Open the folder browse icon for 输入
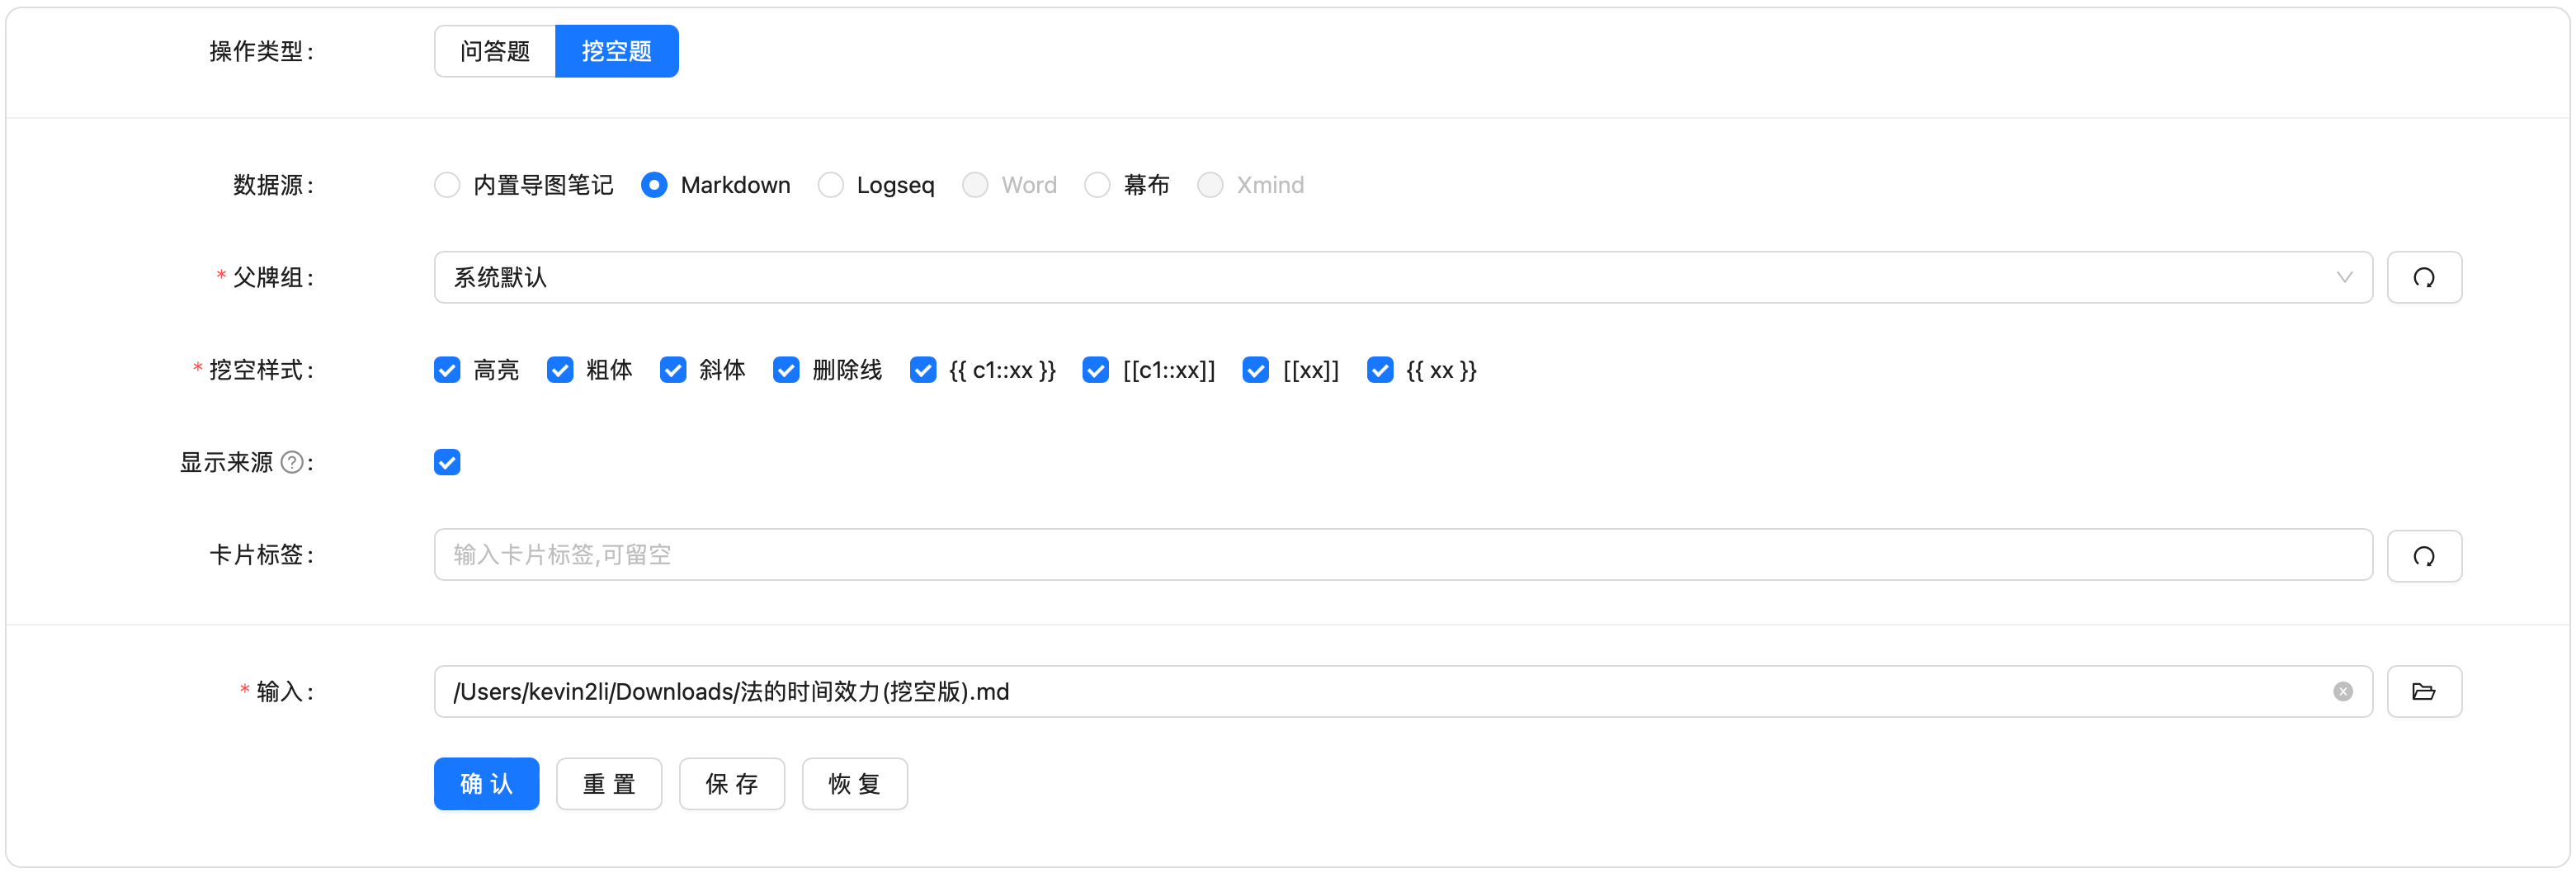This screenshot has width=2576, height=873. [2423, 691]
